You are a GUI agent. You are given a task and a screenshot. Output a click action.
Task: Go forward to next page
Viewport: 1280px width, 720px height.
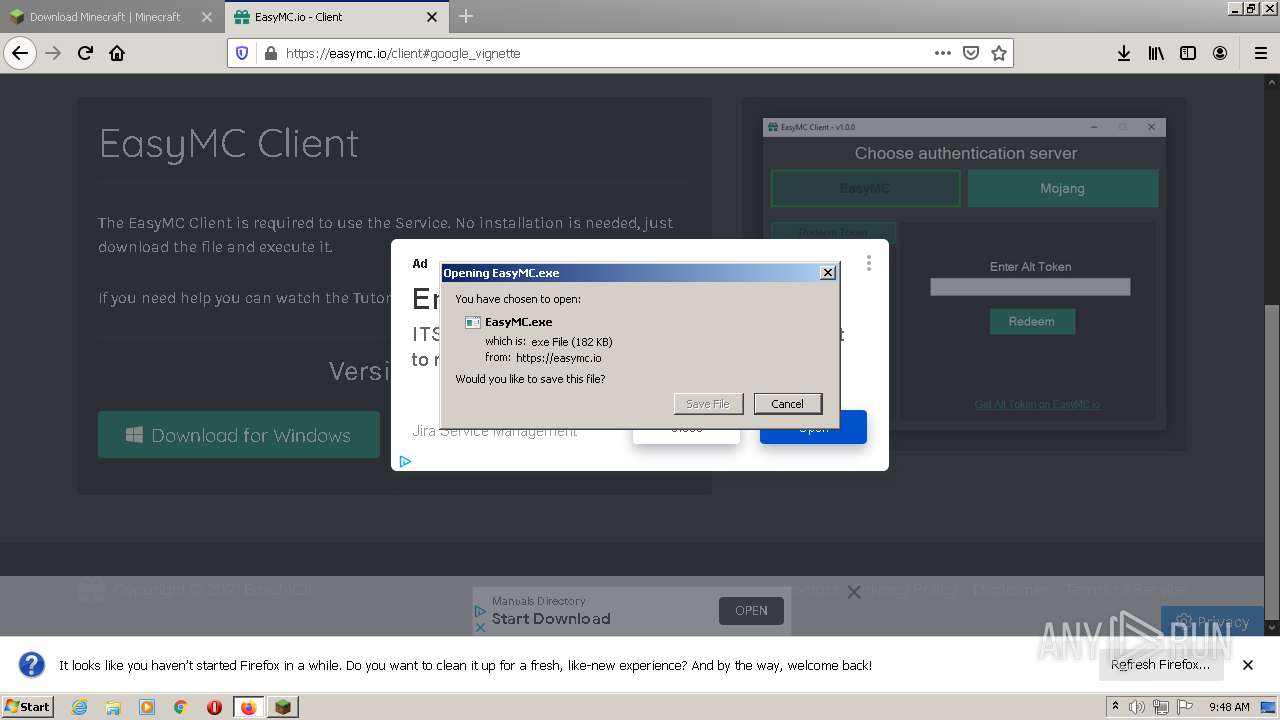pyautogui.click(x=53, y=53)
